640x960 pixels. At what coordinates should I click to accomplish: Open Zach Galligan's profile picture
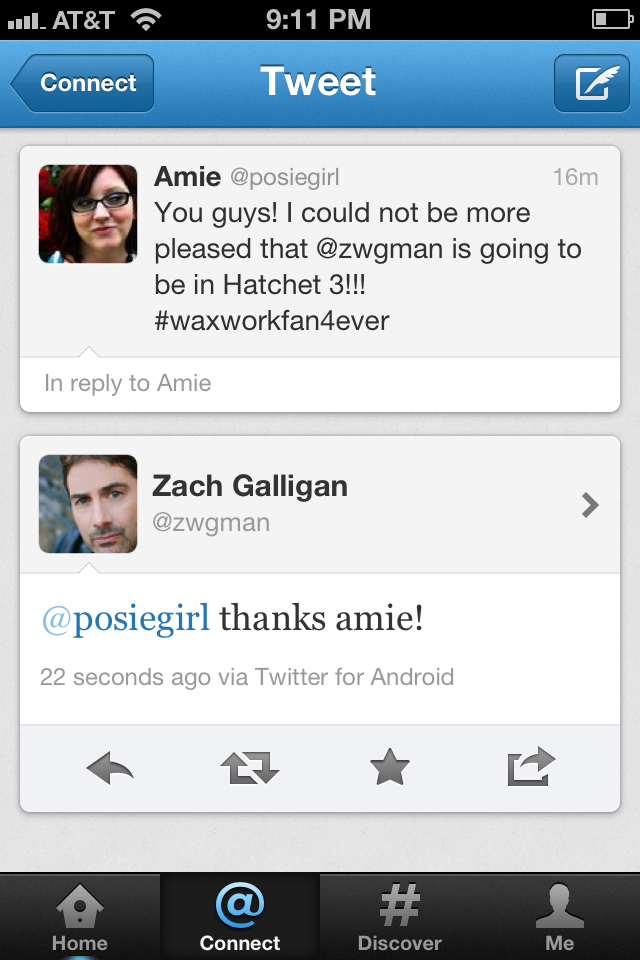click(x=88, y=504)
